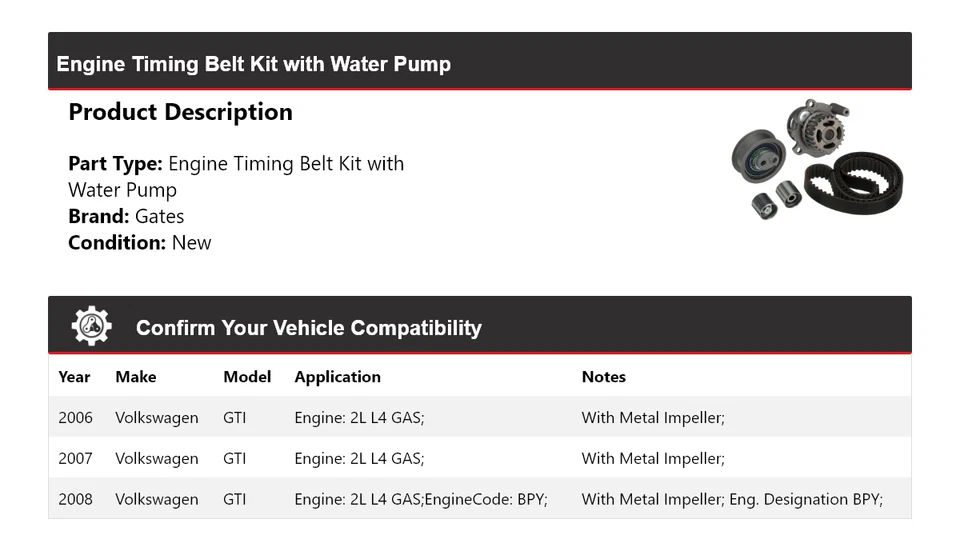Image resolution: width=960 pixels, height=551 pixels.
Task: Select the Product Description heading
Action: (180, 112)
